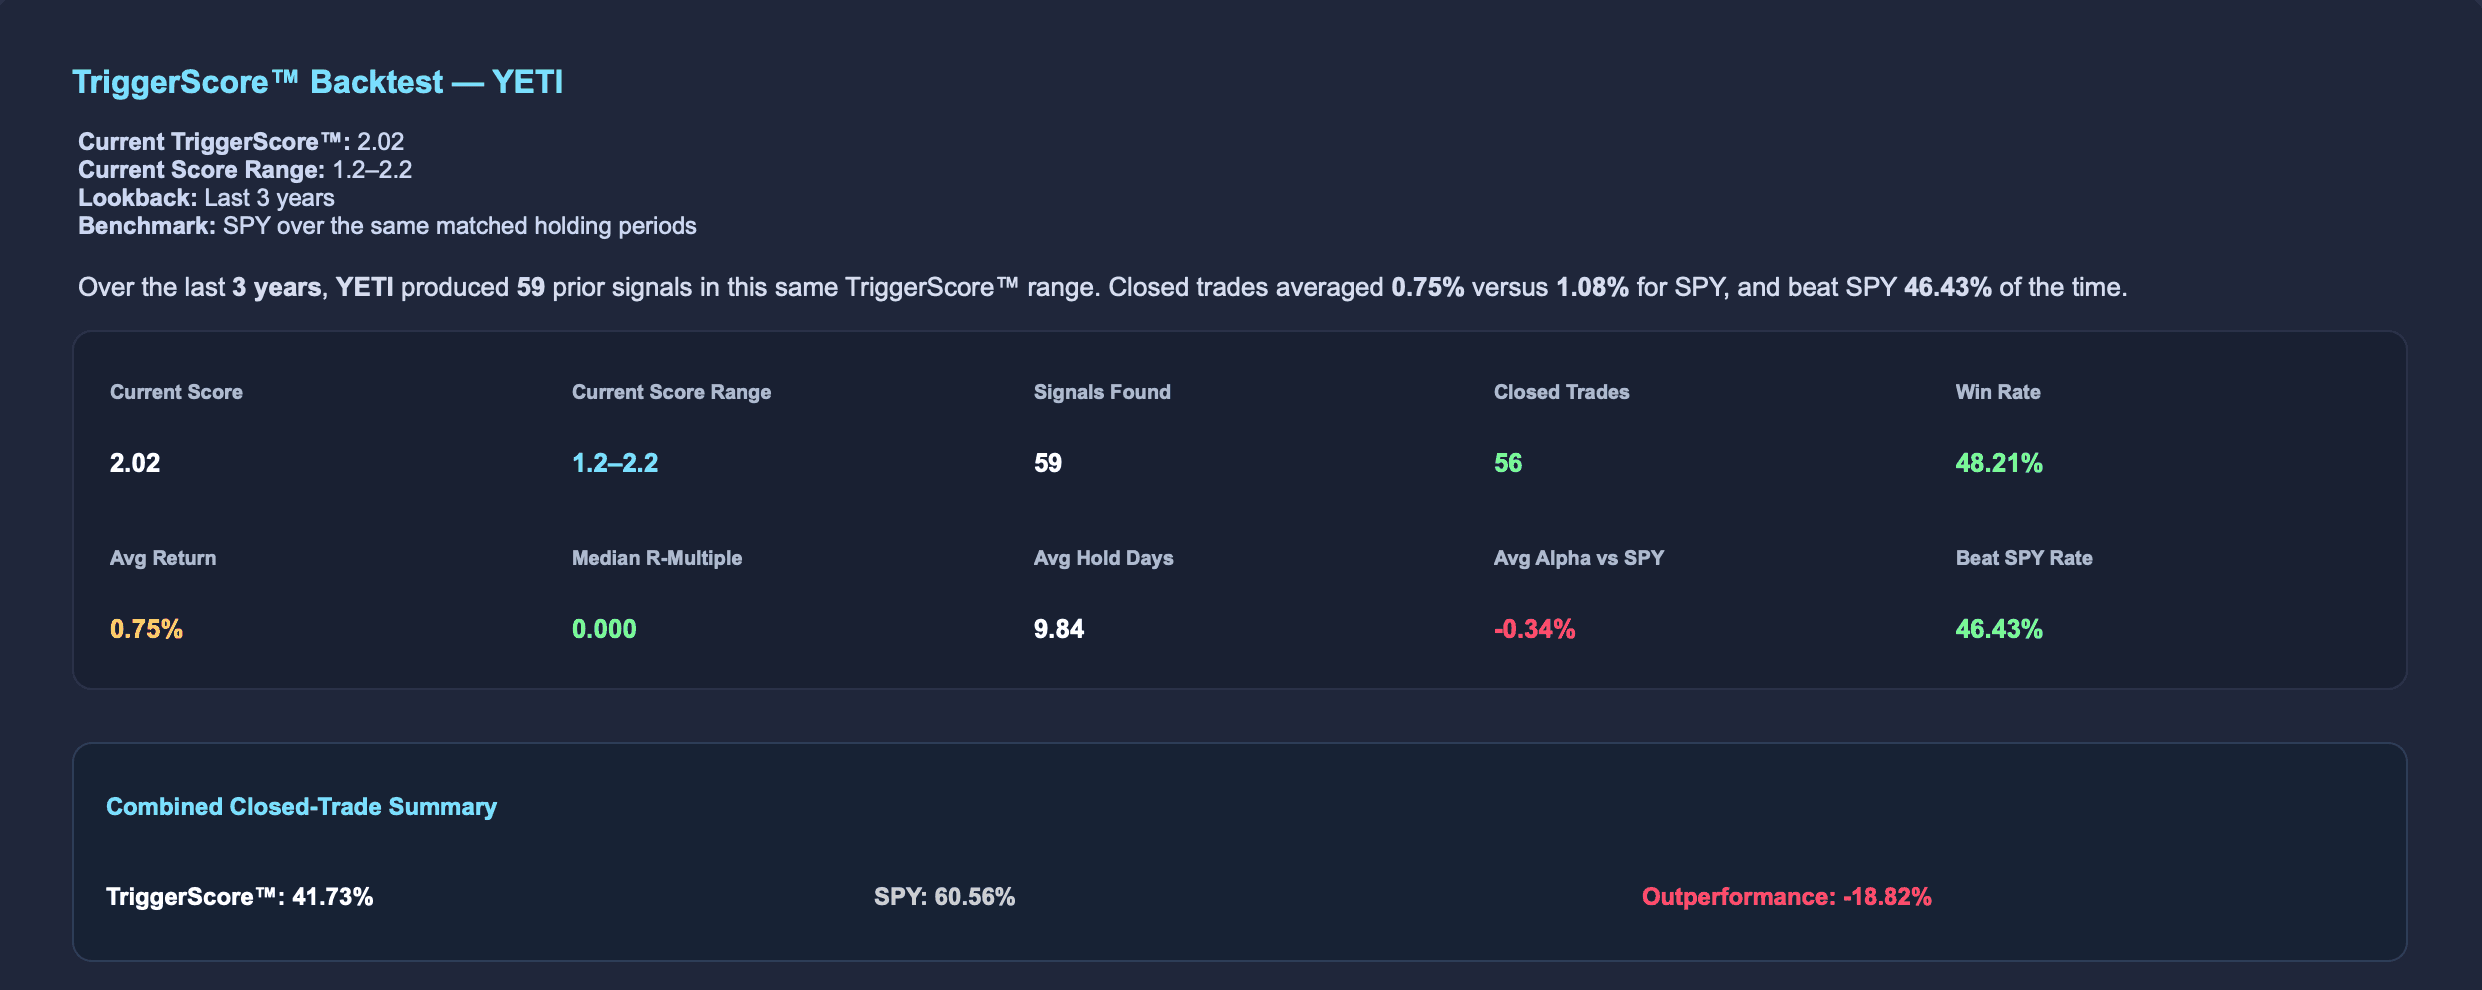This screenshot has width=2482, height=990.
Task: Click the SPY: 60.56% combined figure
Action: 944,897
